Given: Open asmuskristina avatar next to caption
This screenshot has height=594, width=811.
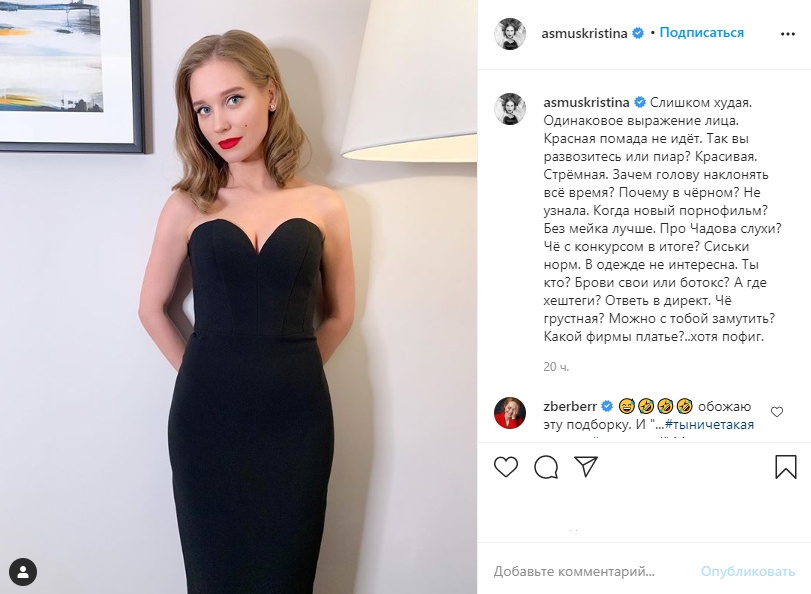Looking at the screenshot, I should (x=510, y=109).
